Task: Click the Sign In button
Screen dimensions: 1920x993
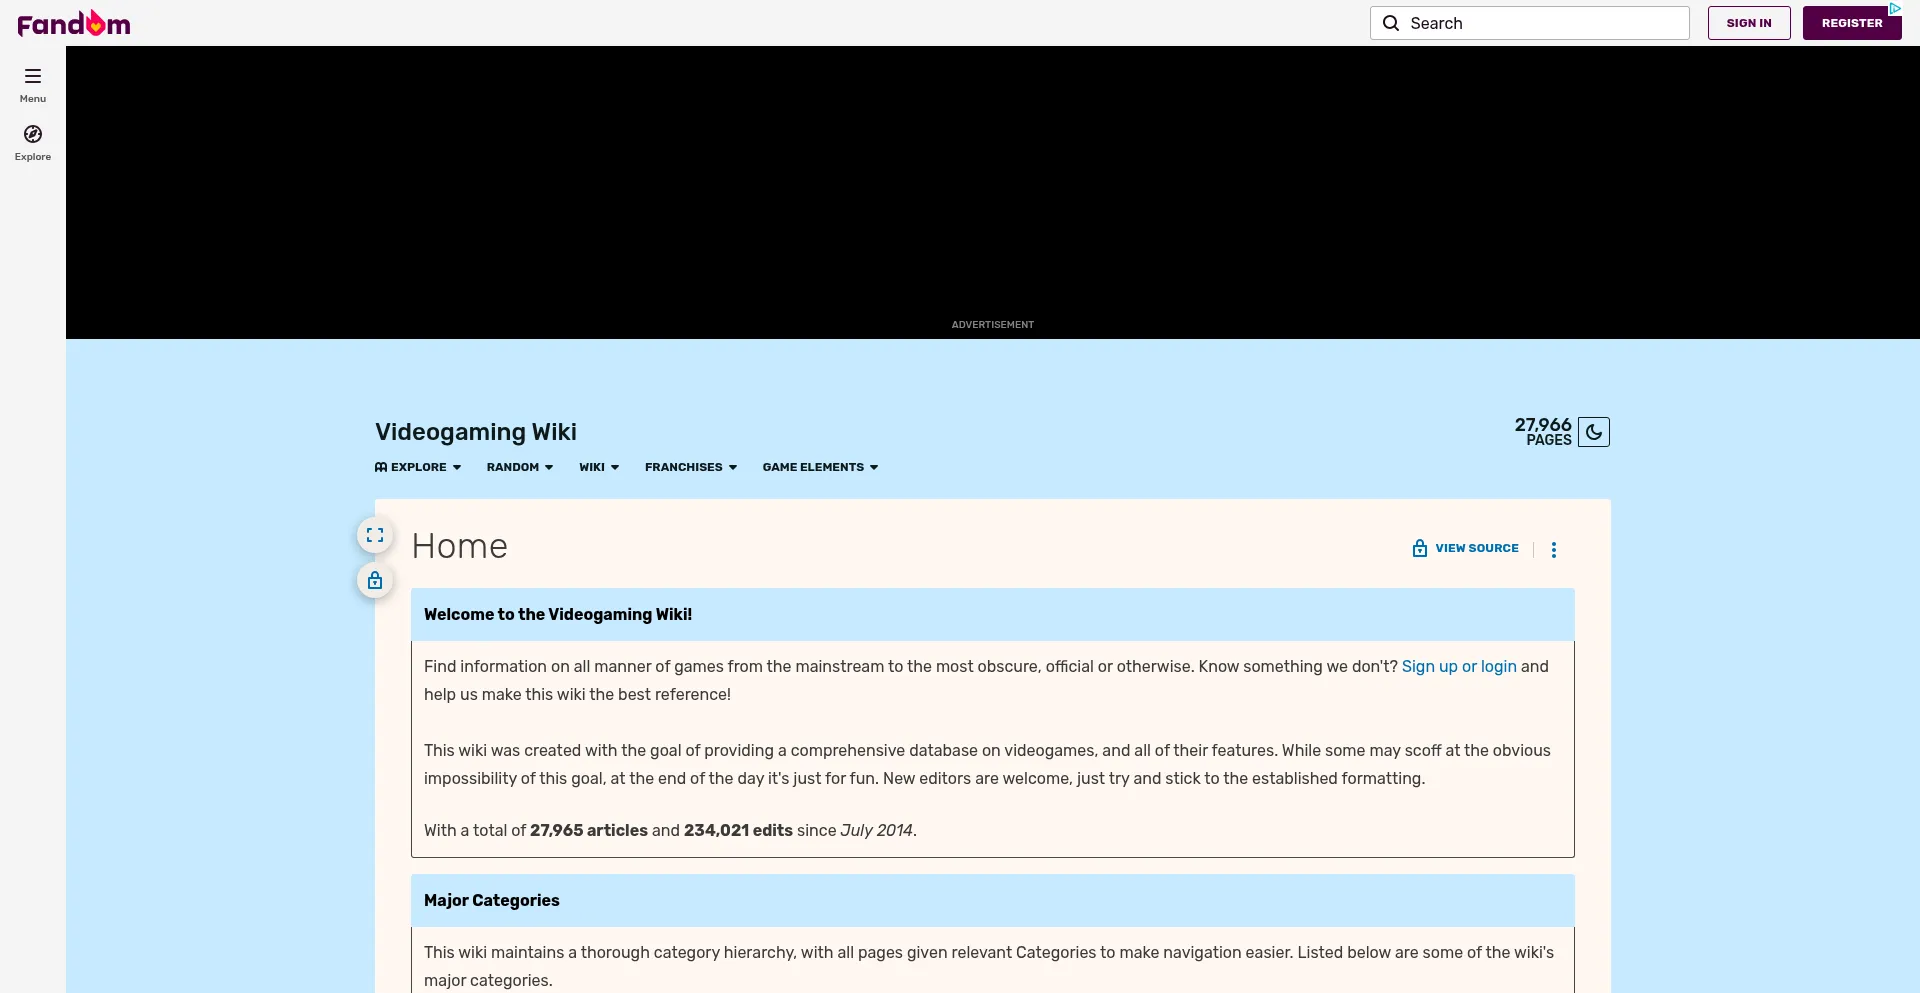Action: pyautogui.click(x=1748, y=23)
